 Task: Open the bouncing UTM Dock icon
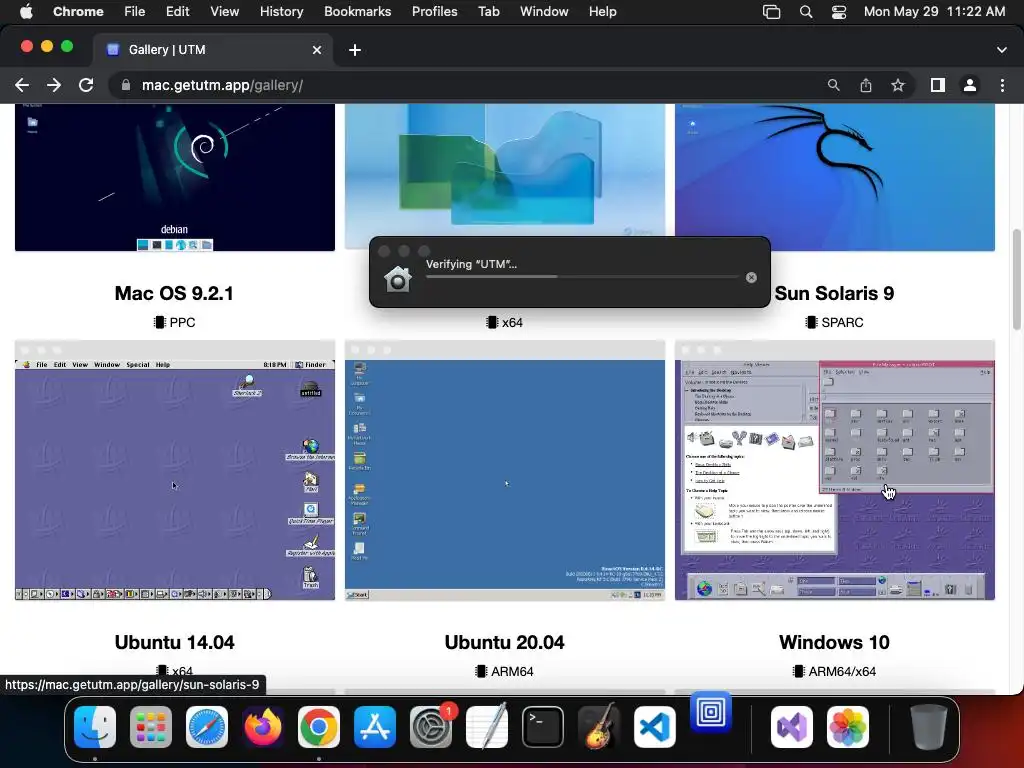(x=711, y=712)
